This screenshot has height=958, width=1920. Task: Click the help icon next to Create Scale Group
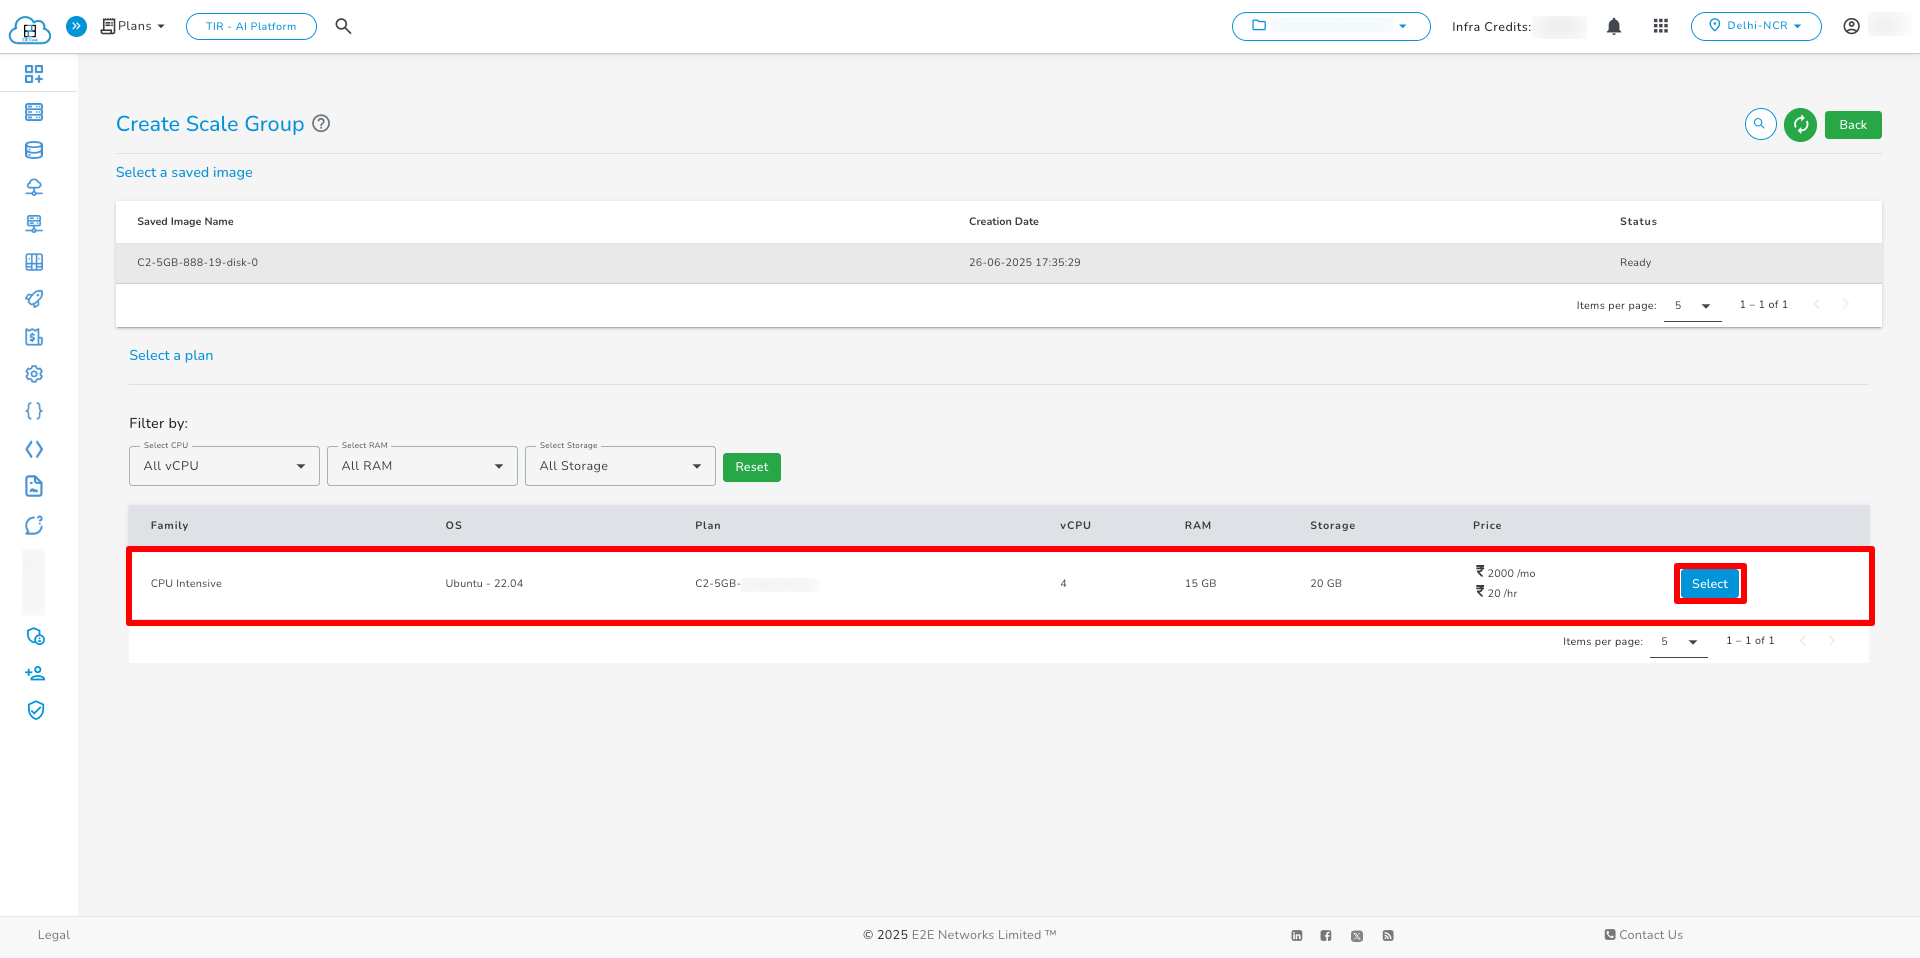point(321,123)
